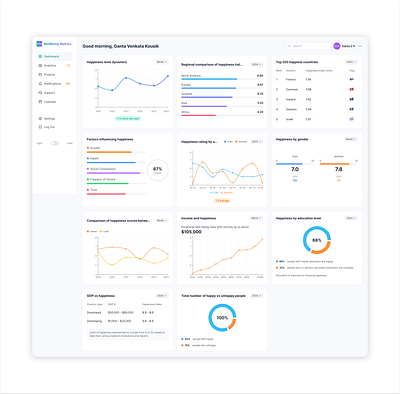The width and height of the screenshot is (400, 395).
Task: Click the search magnifier icon
Action: pyautogui.click(x=290, y=46)
